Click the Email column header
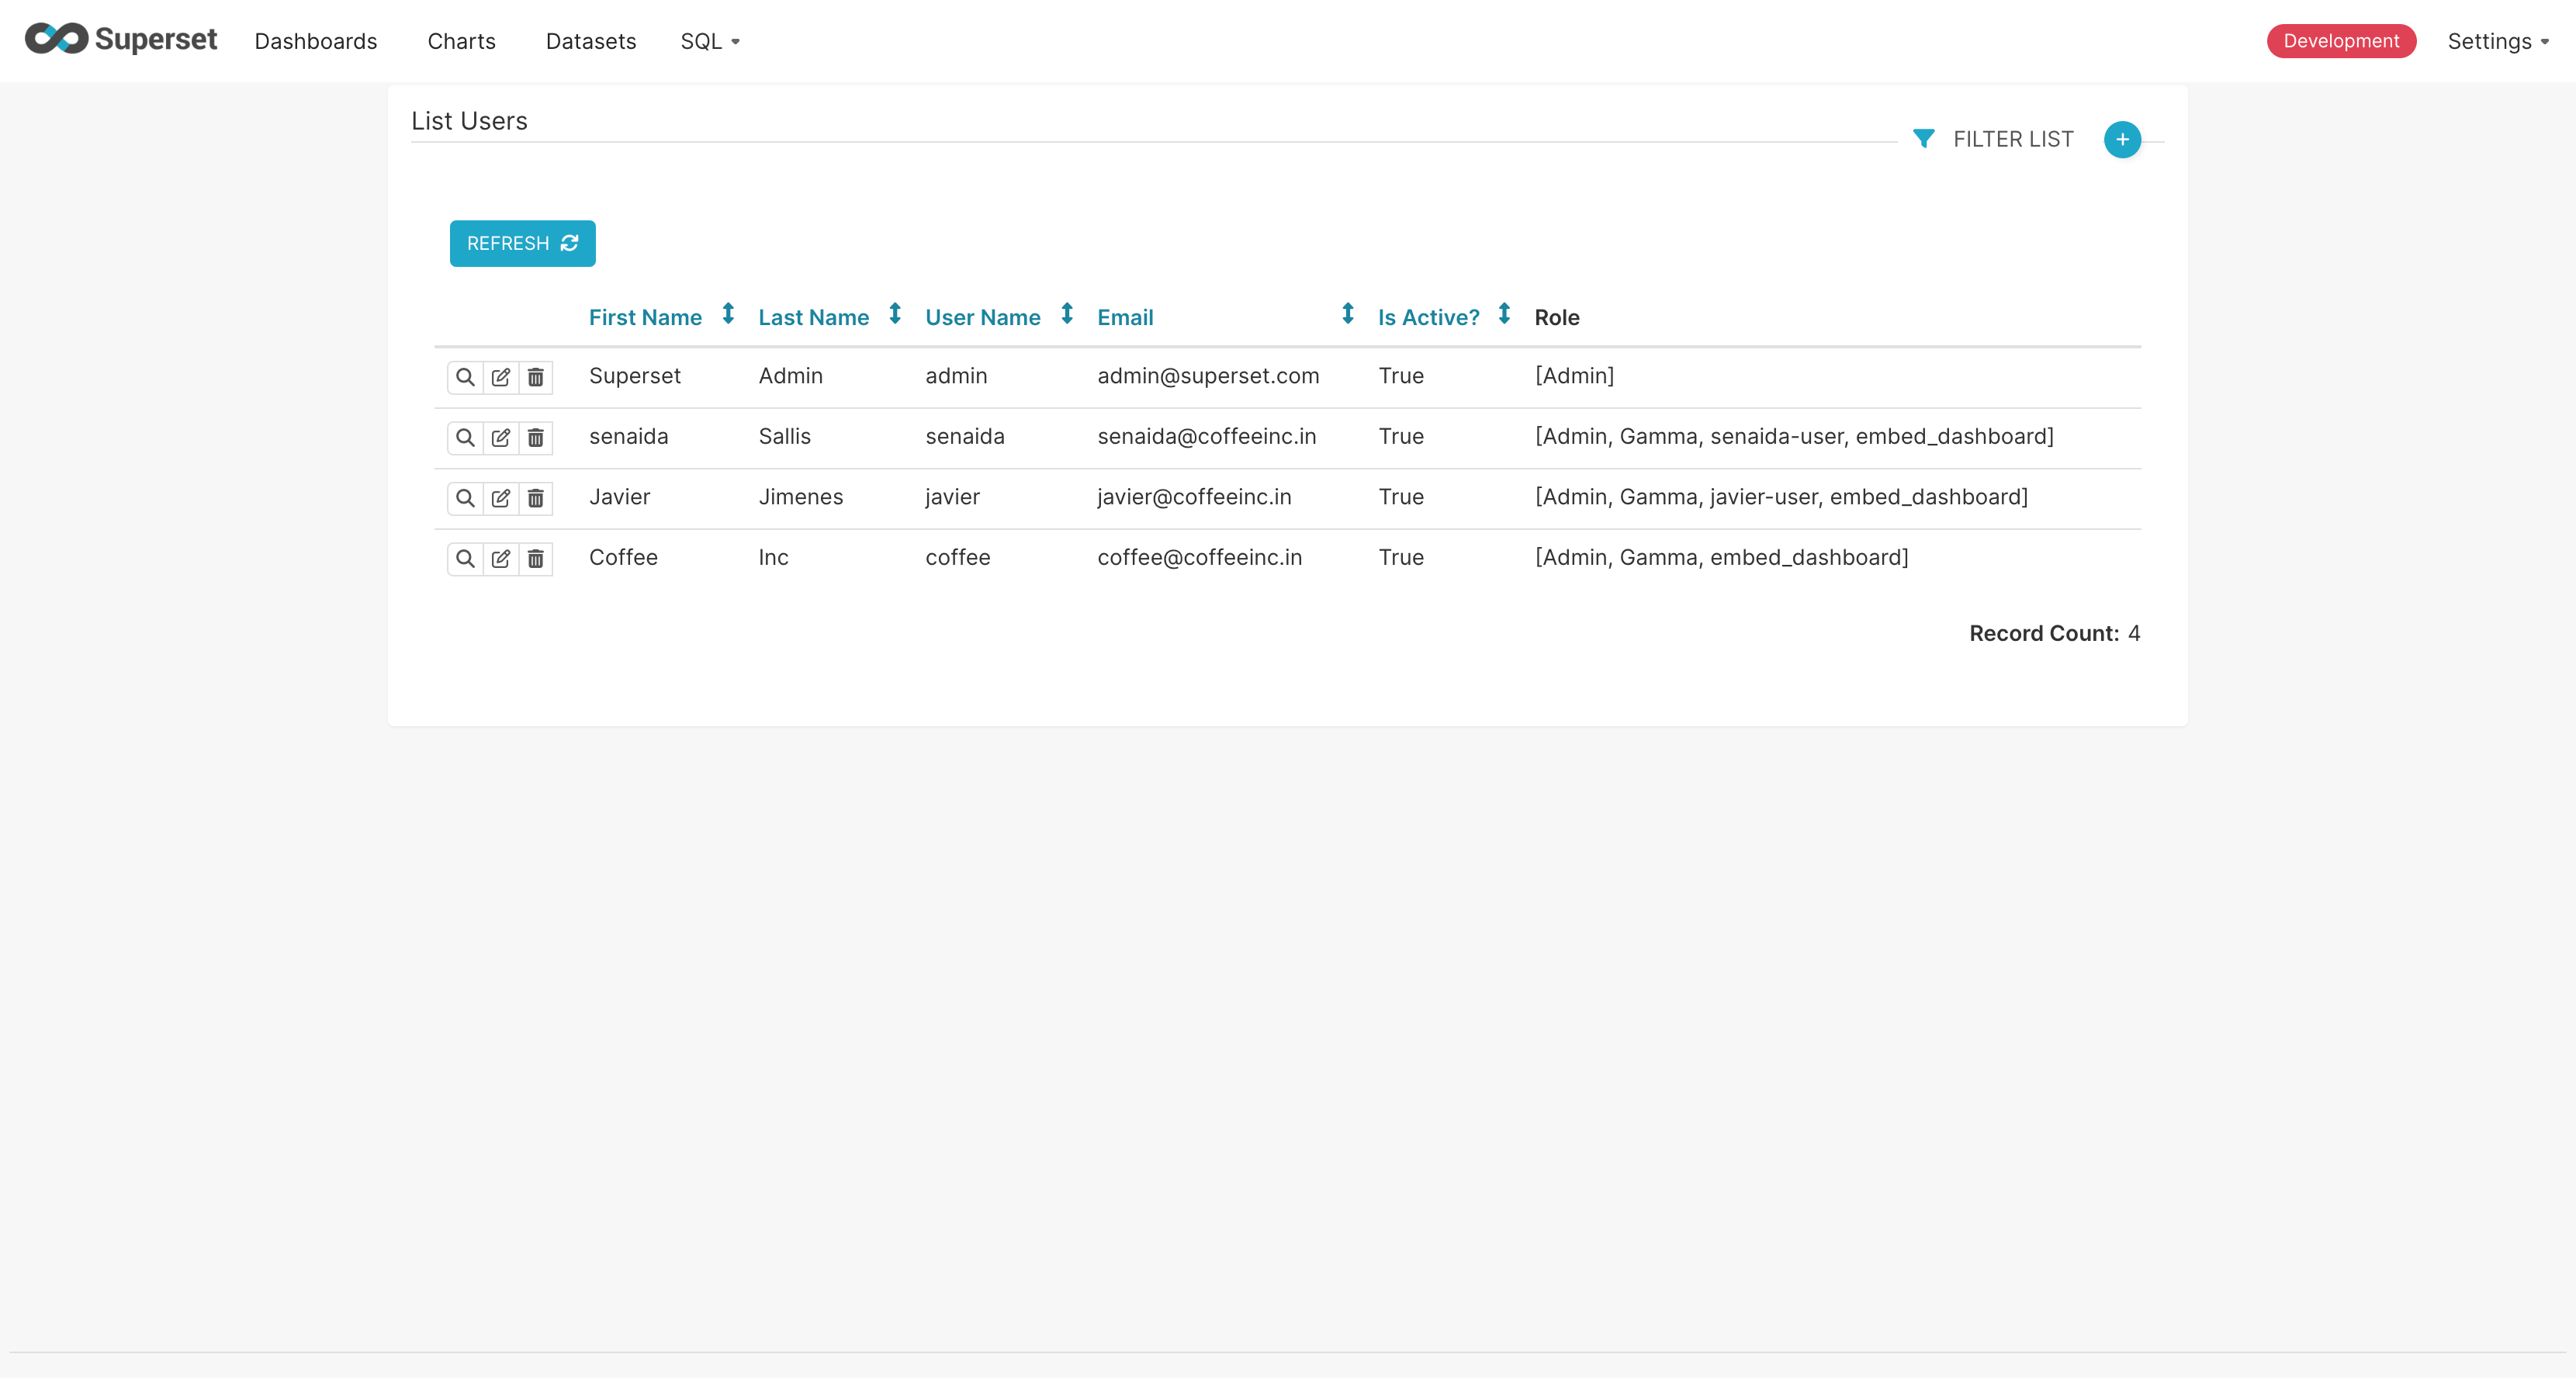This screenshot has height=1378, width=2576. click(x=1125, y=317)
